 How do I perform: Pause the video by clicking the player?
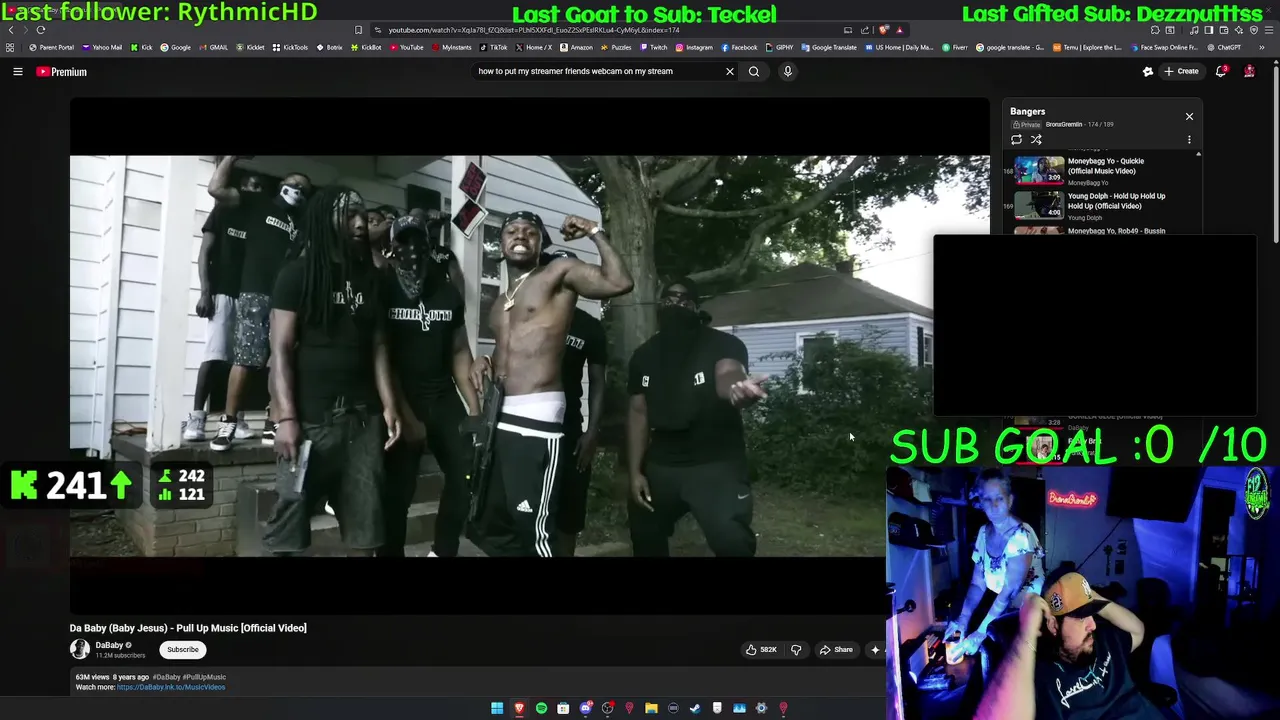530,355
